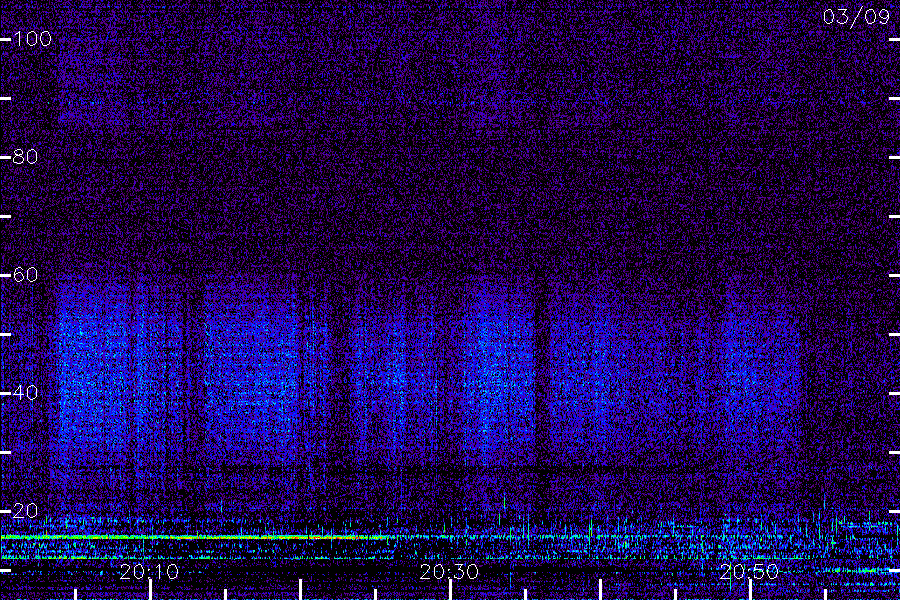The image size is (900, 600).
Task: Click the 20:50 time label
Action: (749, 572)
